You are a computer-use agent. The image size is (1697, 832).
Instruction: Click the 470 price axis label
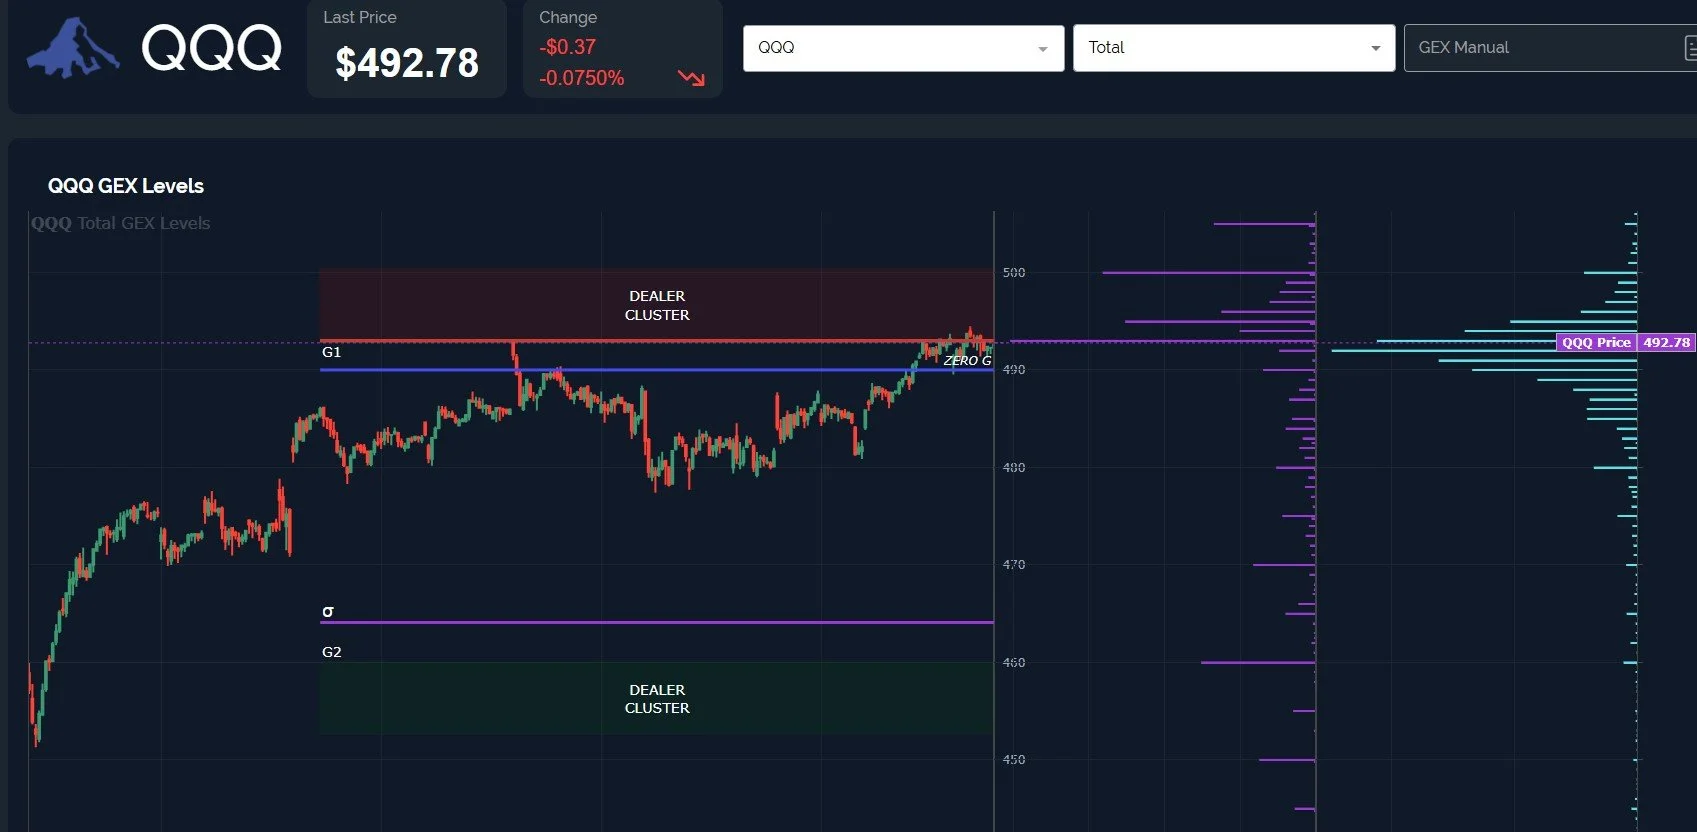[1013, 565]
